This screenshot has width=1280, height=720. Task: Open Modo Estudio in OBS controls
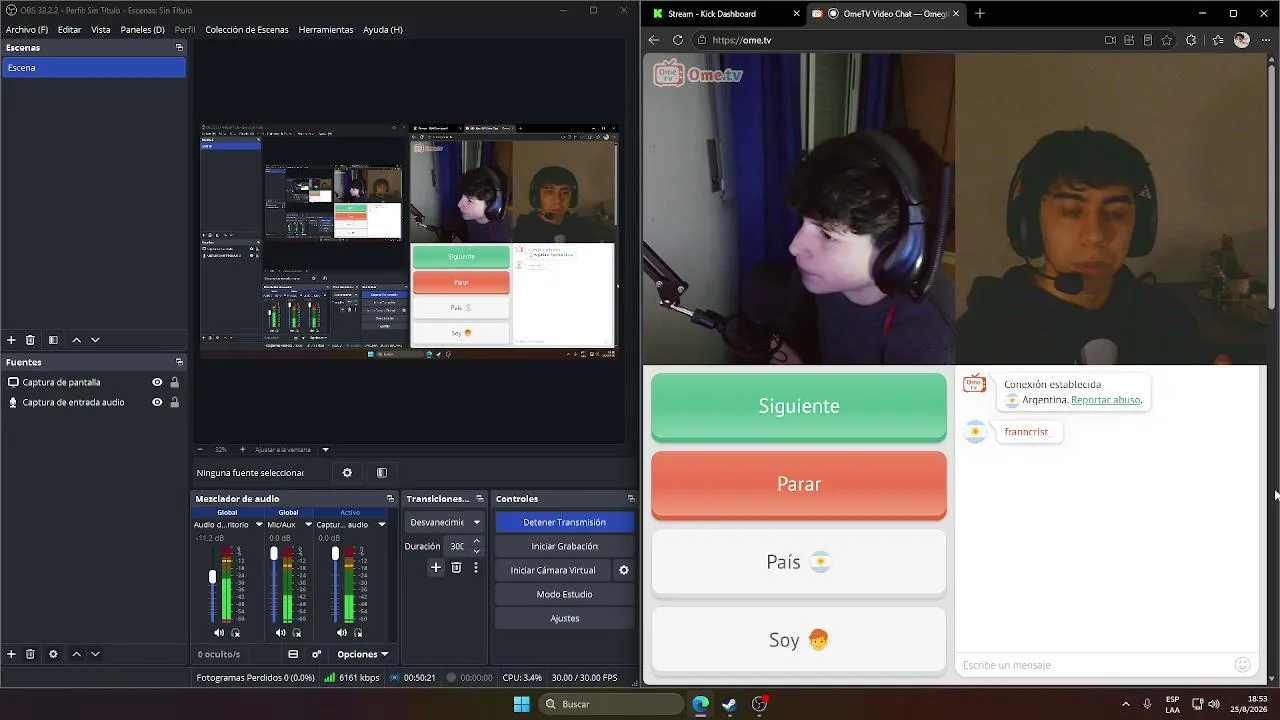564,594
